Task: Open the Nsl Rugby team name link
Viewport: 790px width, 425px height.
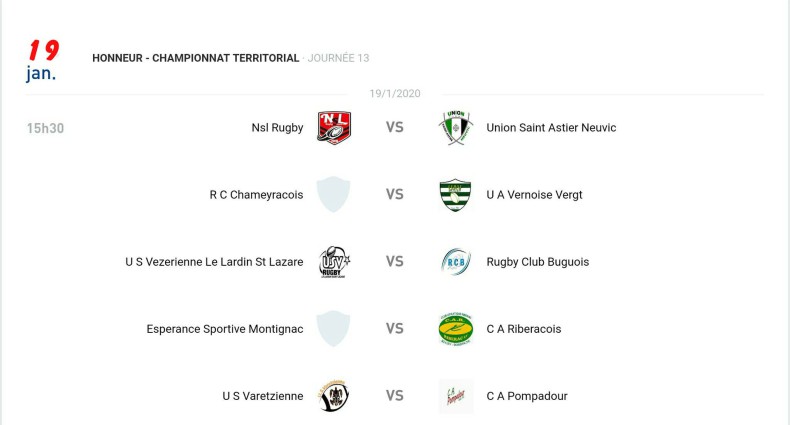Action: pos(277,128)
